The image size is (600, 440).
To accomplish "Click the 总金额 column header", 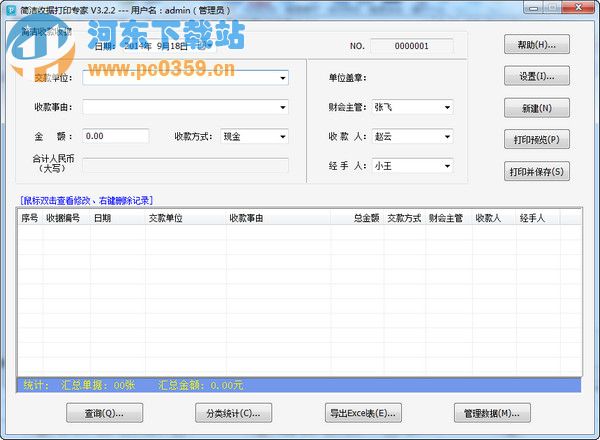I will pyautogui.click(x=357, y=218).
